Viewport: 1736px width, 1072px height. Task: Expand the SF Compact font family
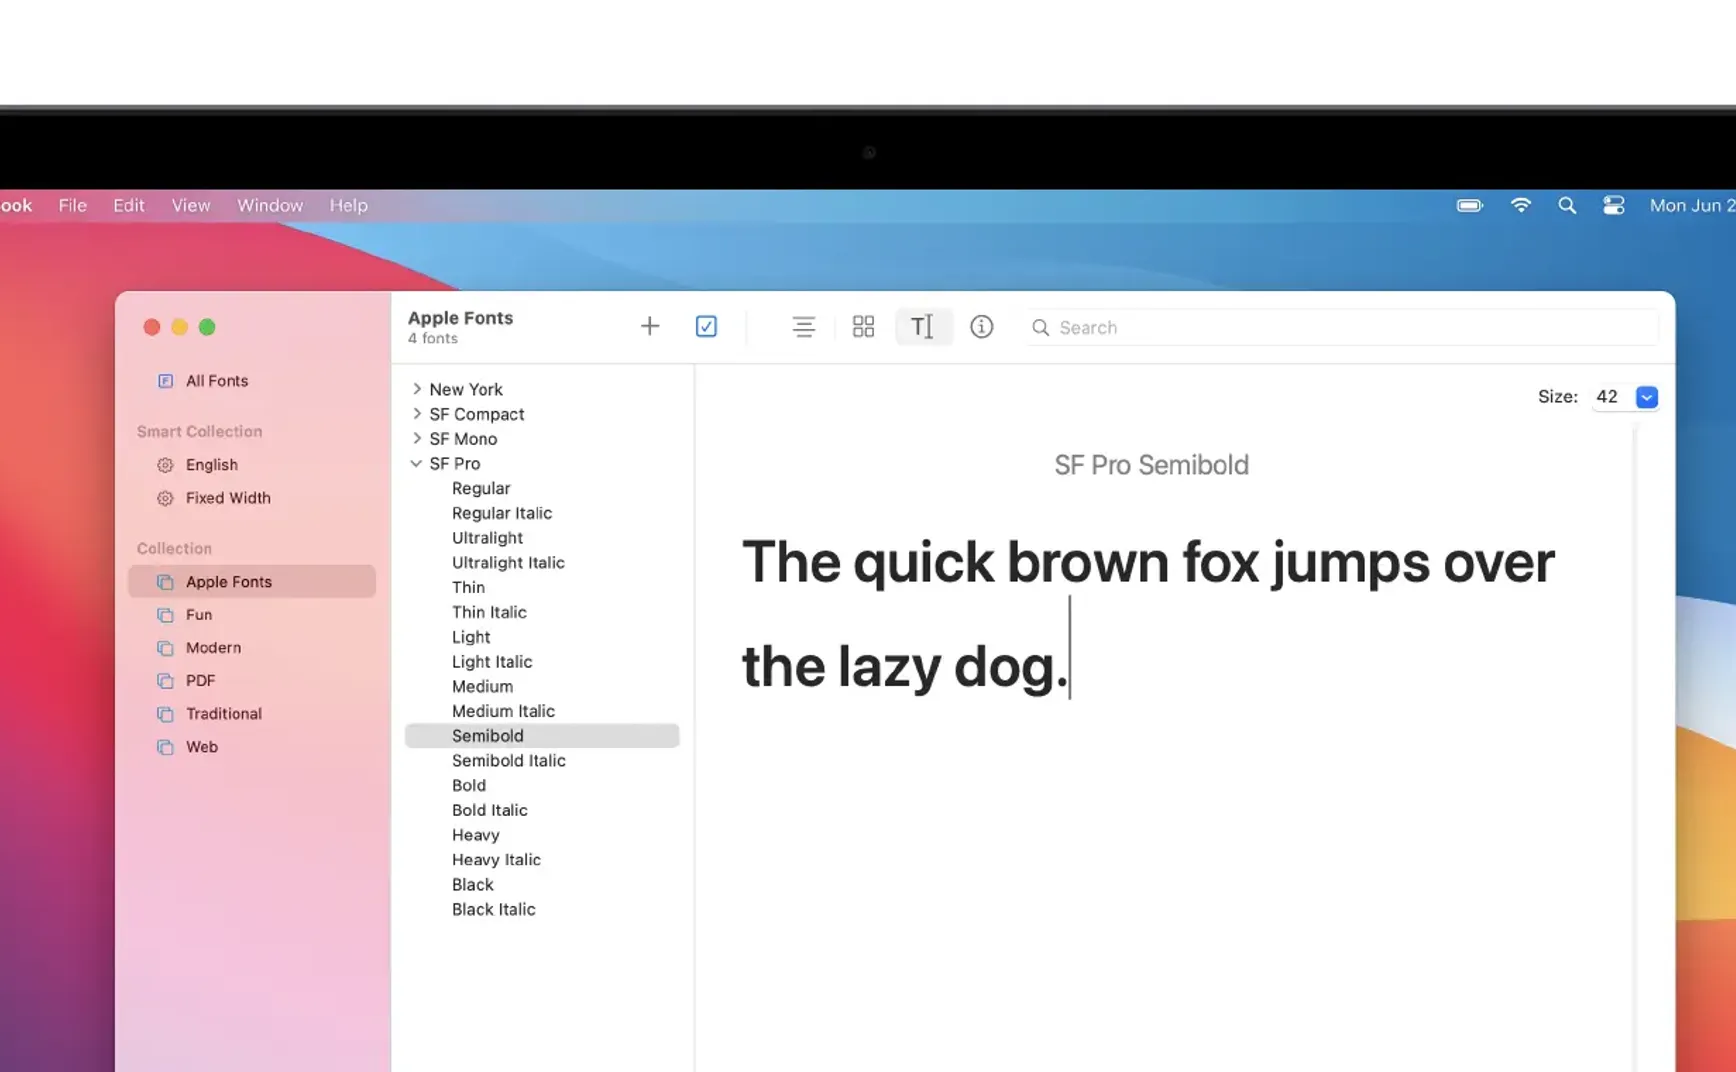click(417, 414)
